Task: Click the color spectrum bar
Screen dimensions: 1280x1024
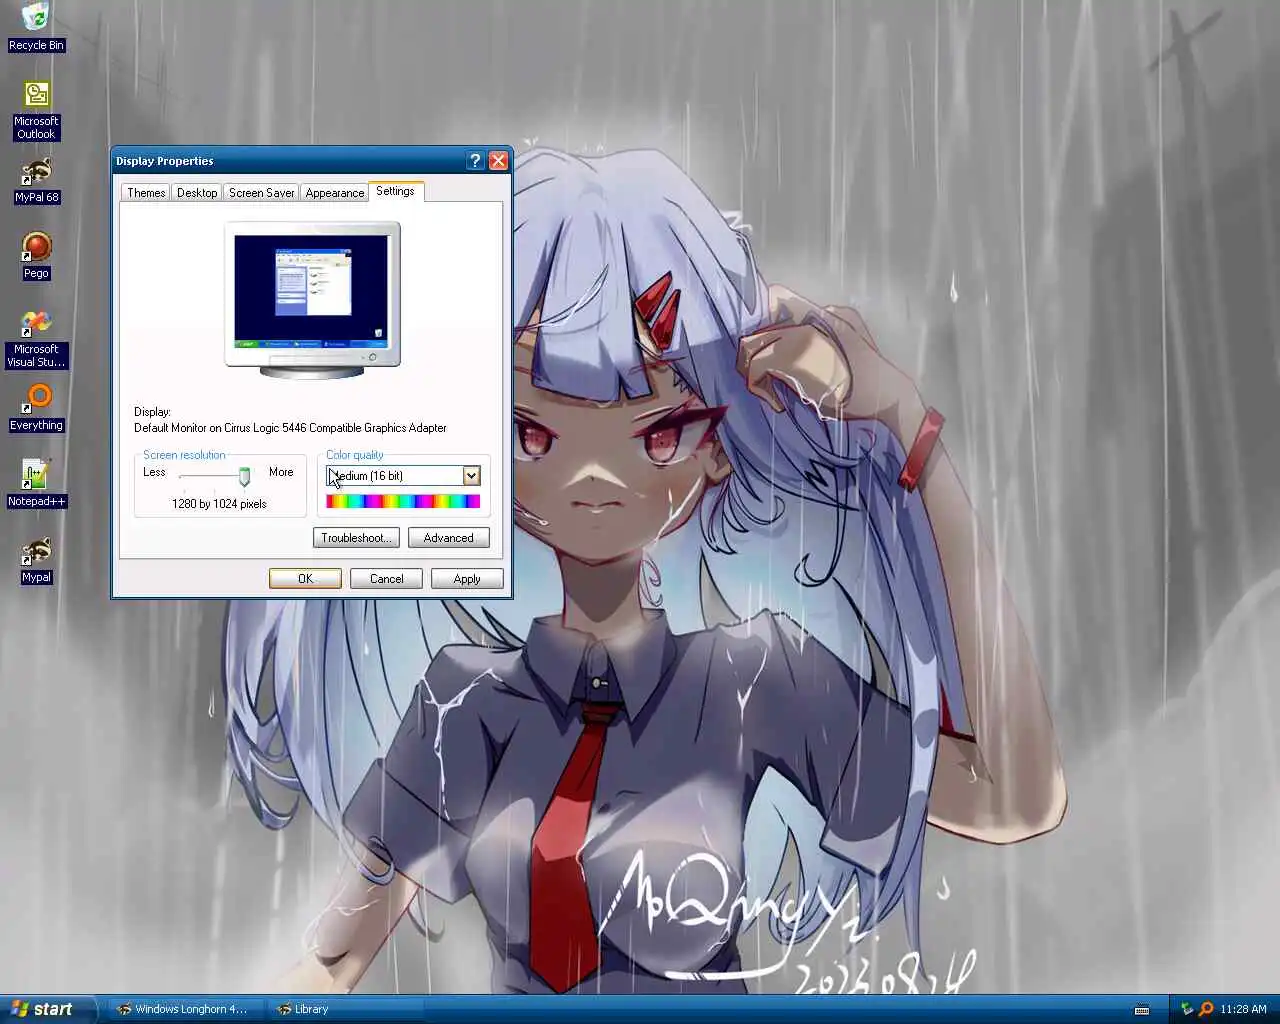Action: coord(403,501)
